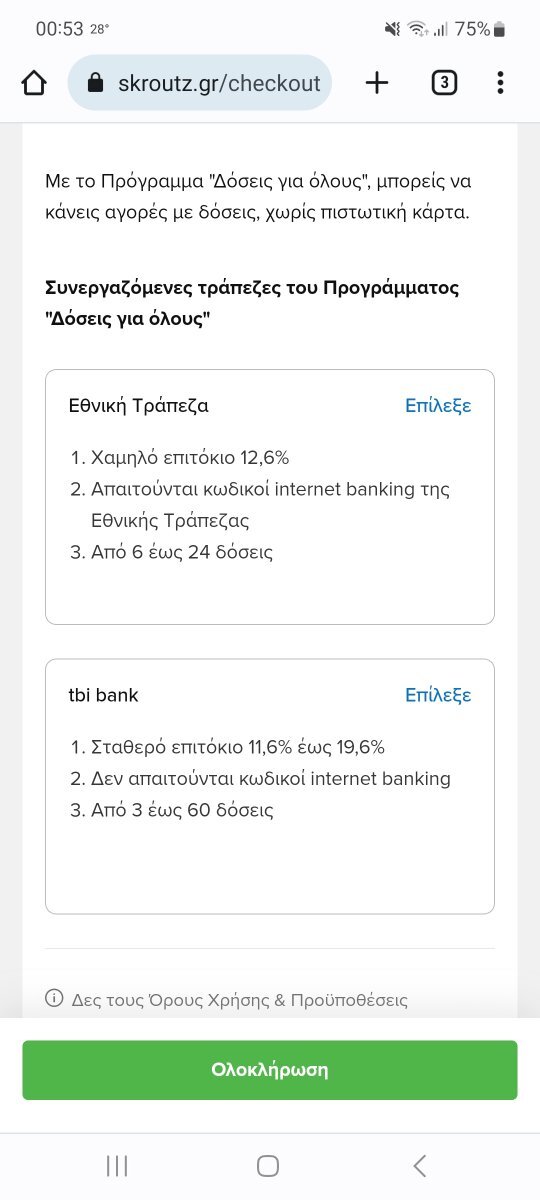
Task: Open a new tab with plus icon
Action: pos(376,83)
